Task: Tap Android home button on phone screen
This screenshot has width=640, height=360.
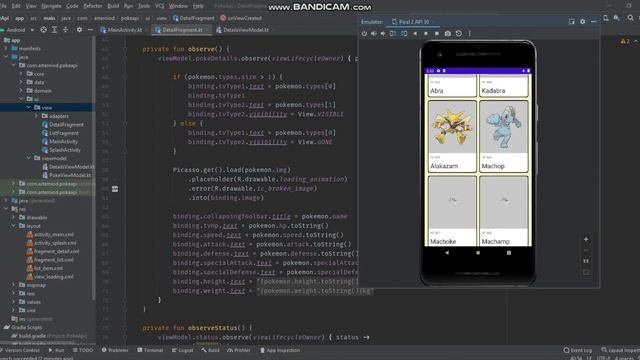Action: (x=478, y=253)
